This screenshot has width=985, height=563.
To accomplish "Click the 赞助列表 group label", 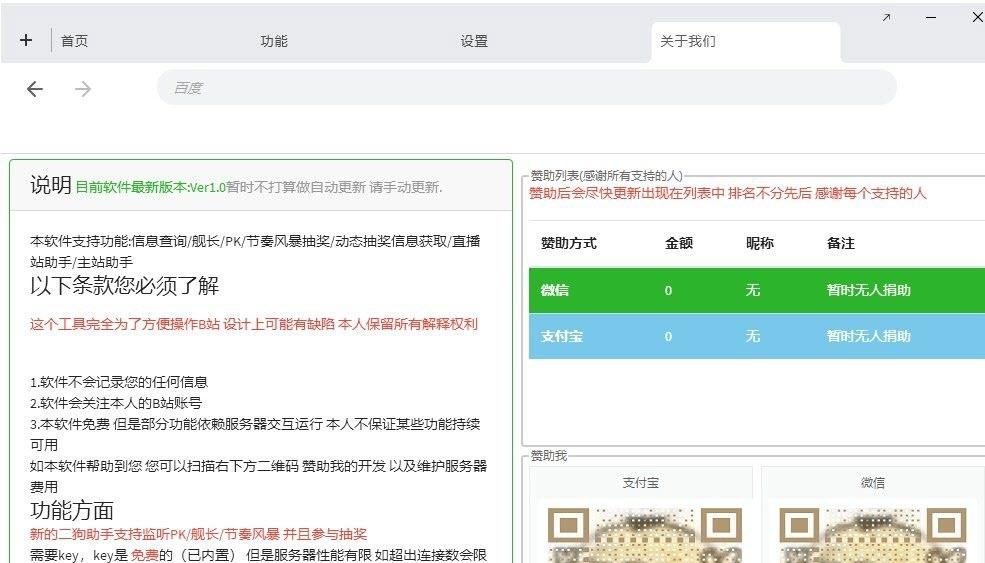I will tap(606, 175).
